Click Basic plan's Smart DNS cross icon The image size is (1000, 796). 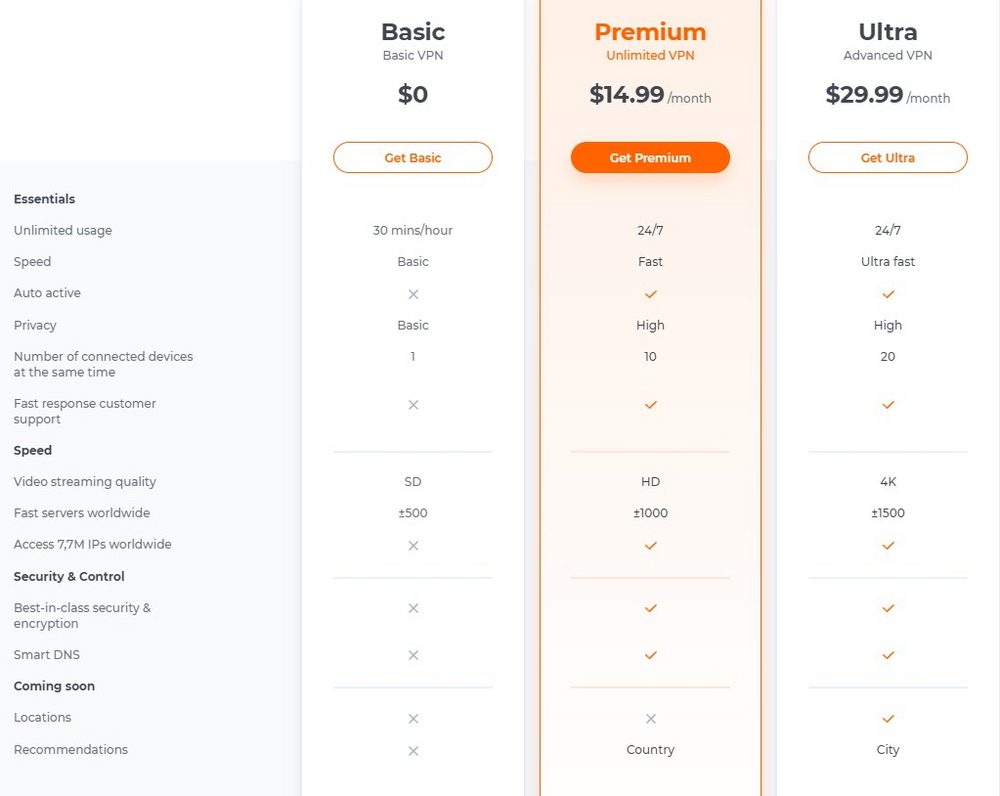tap(413, 655)
